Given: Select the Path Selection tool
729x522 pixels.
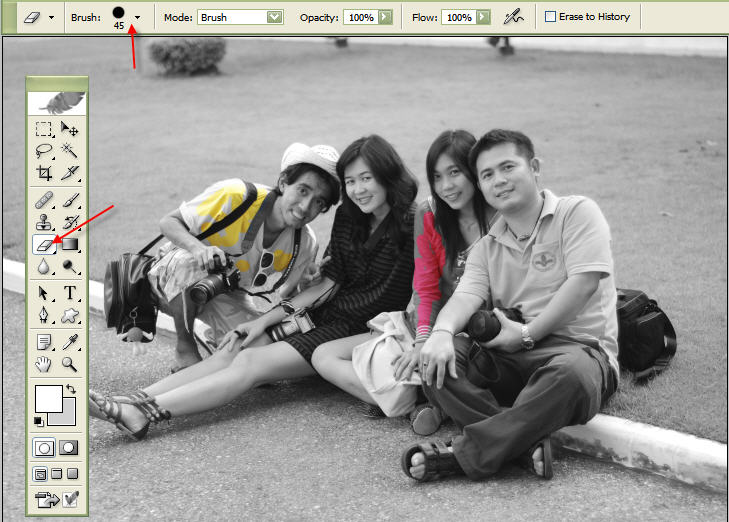Looking at the screenshot, I should click(x=44, y=293).
